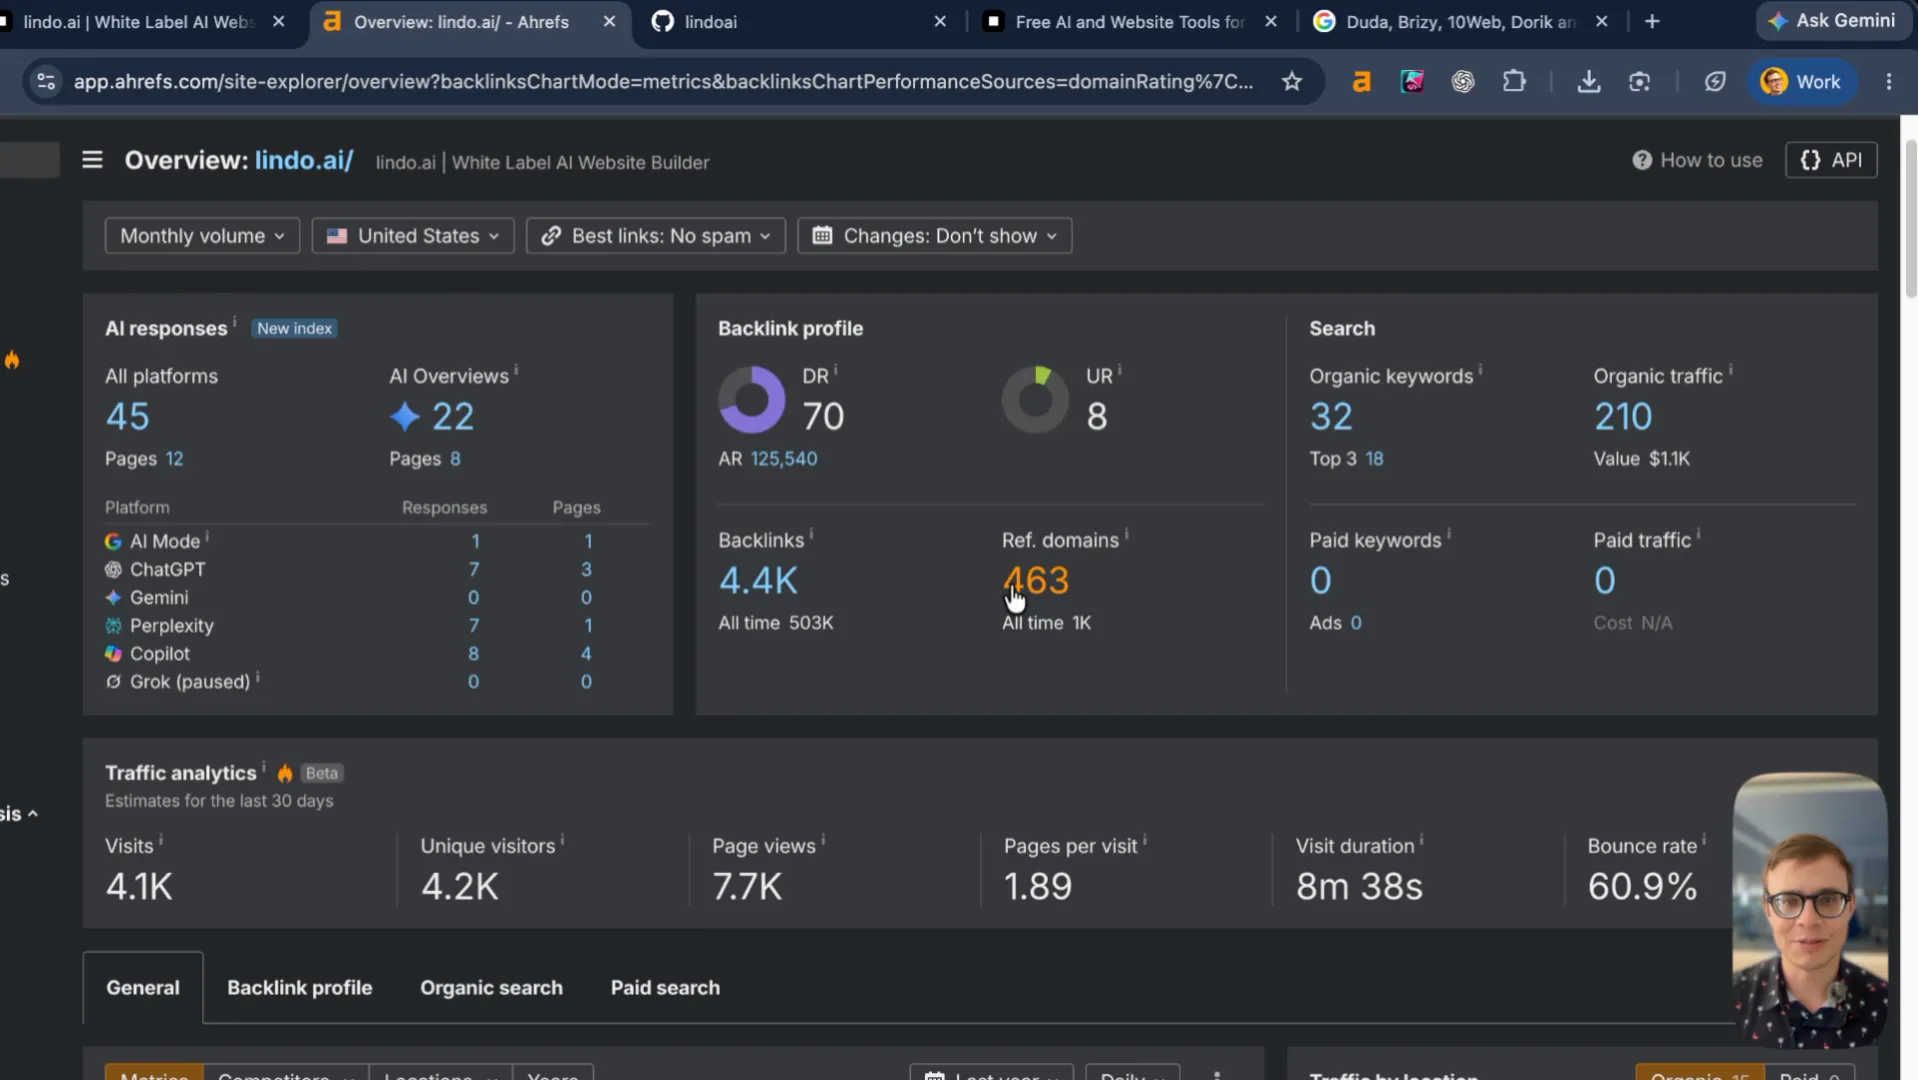
Task: Click the 210 organic traffic value
Action: tap(1623, 417)
